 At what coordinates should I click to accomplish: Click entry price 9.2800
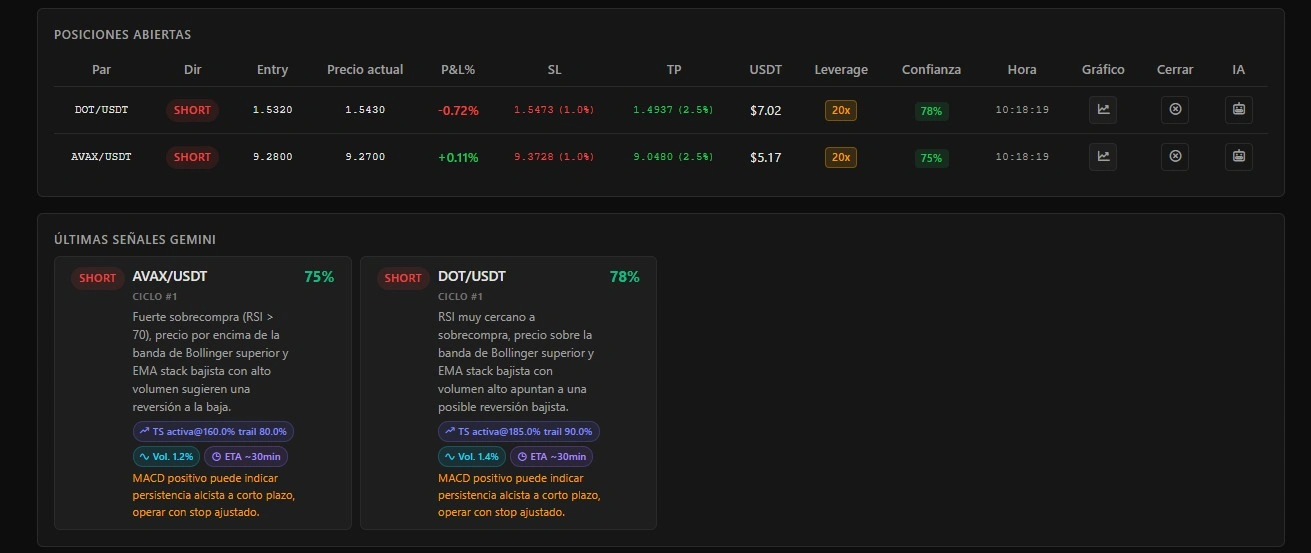tap(272, 157)
